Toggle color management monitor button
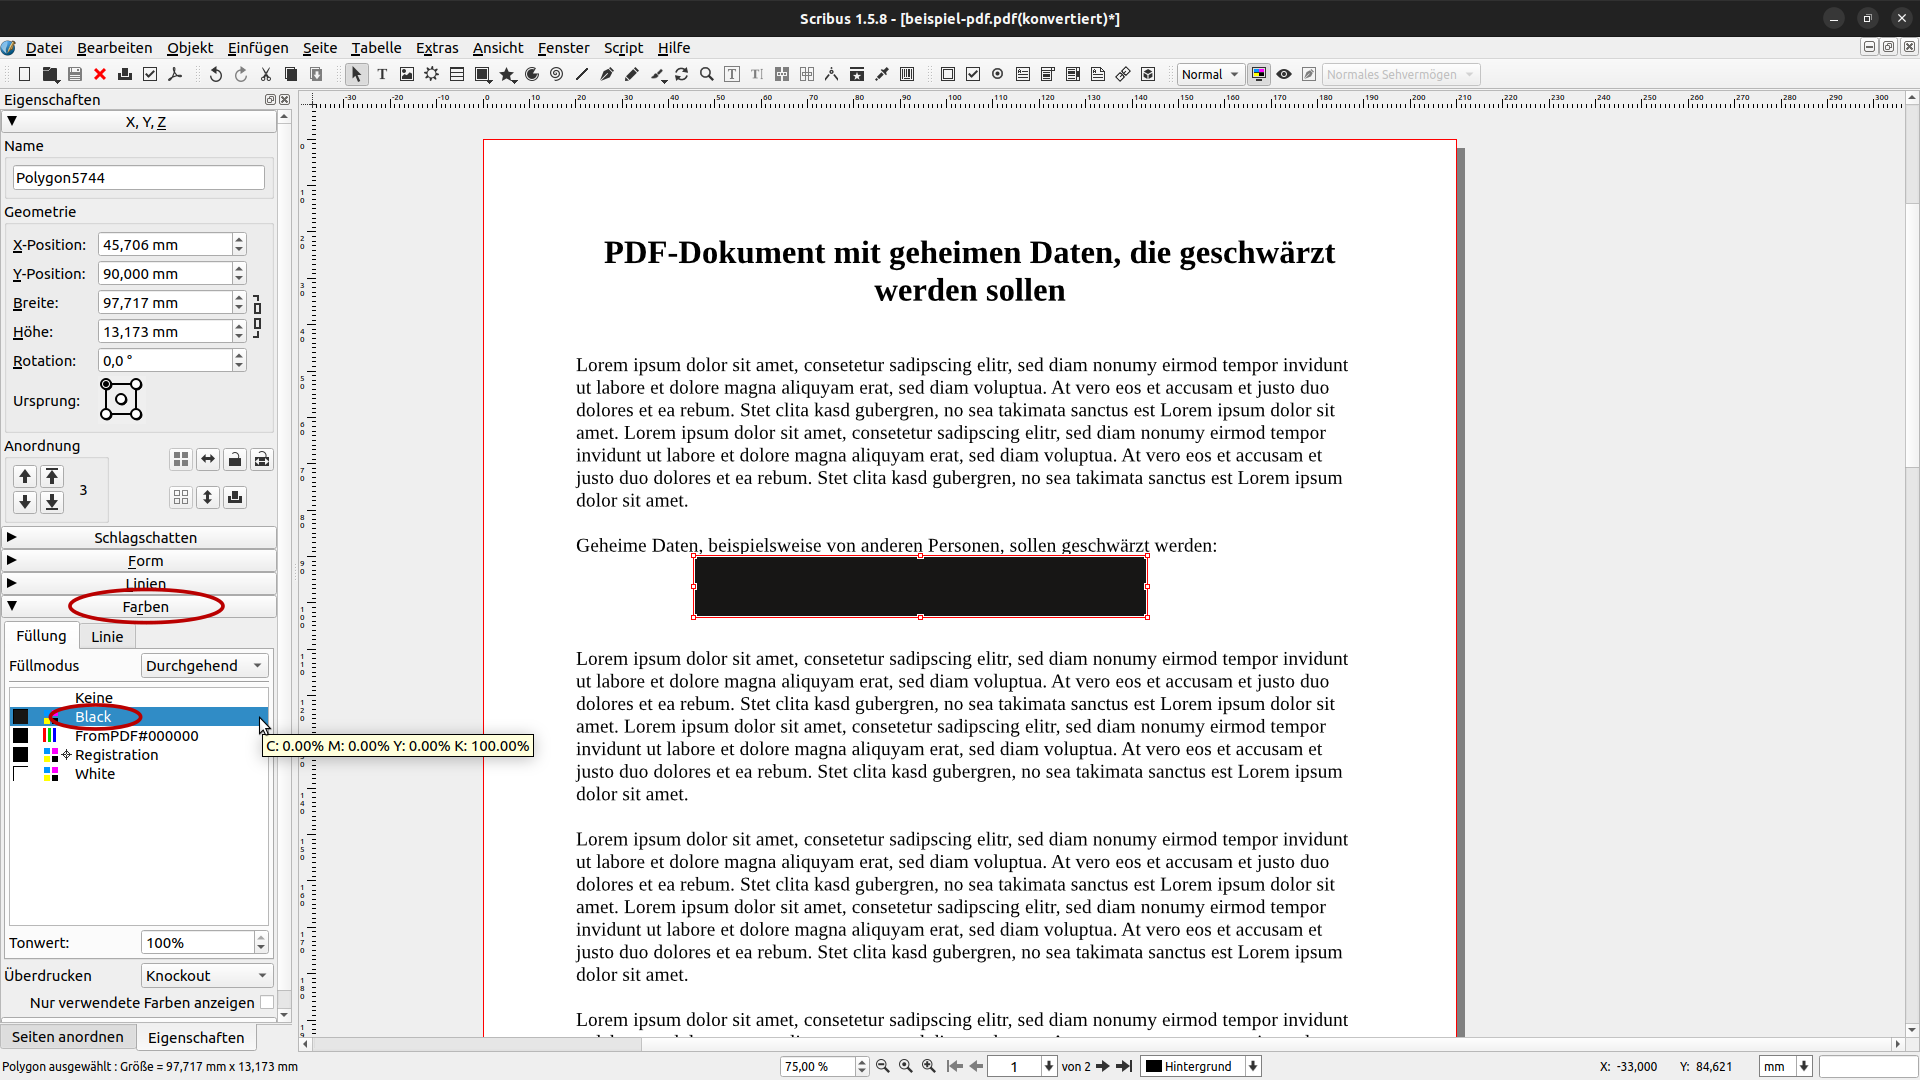 point(1259,75)
